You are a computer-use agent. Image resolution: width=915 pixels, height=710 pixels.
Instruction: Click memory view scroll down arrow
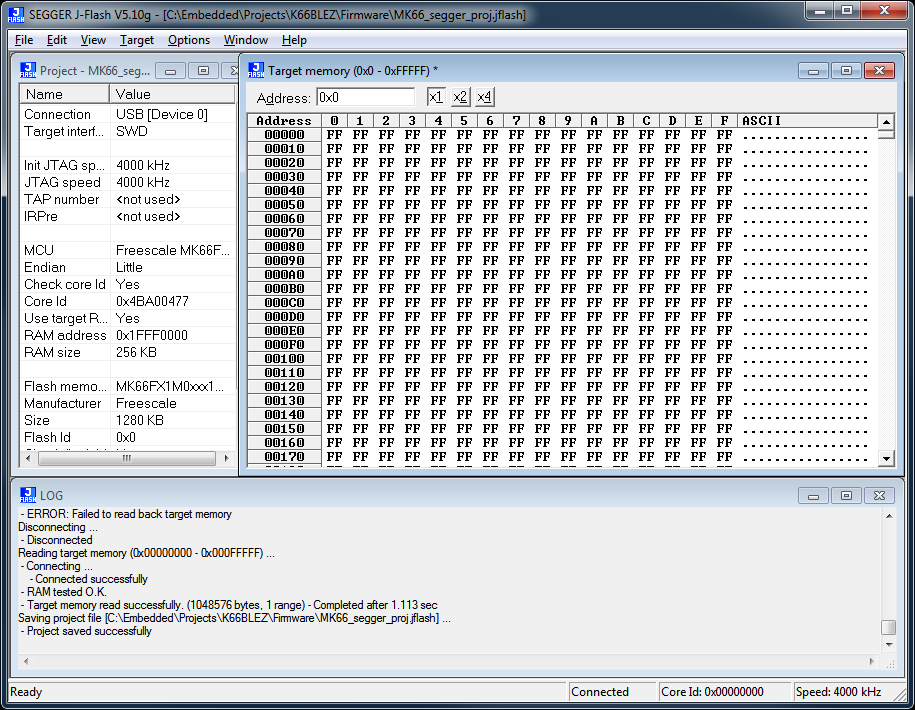(x=886, y=459)
